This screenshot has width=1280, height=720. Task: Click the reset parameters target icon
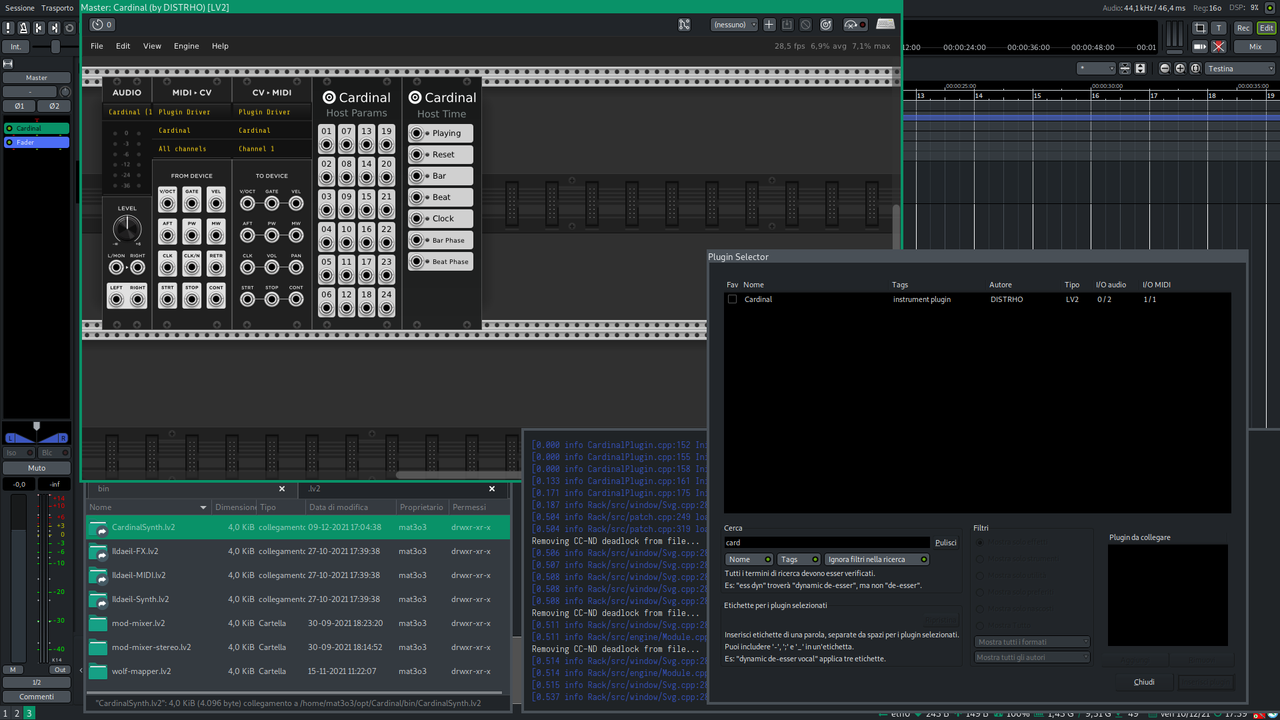[826, 24]
